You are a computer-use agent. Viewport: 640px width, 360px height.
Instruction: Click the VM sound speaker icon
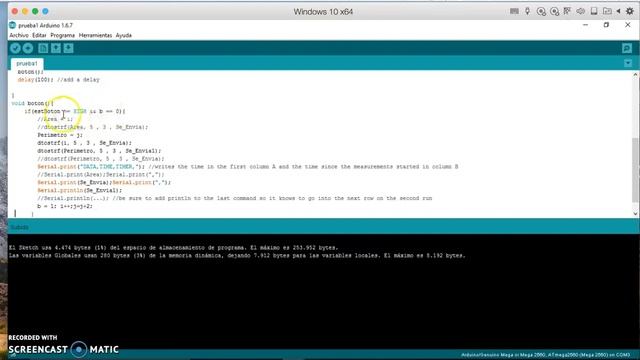pos(580,11)
